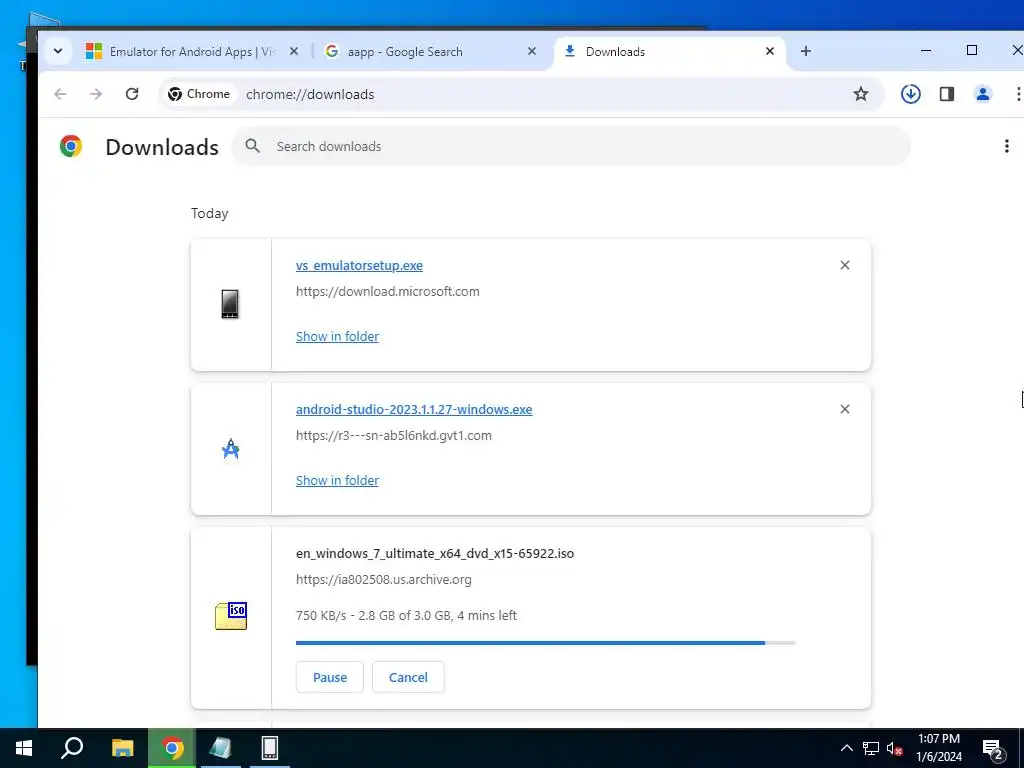Go forward with the forward arrow
This screenshot has height=768, width=1024.
point(96,94)
